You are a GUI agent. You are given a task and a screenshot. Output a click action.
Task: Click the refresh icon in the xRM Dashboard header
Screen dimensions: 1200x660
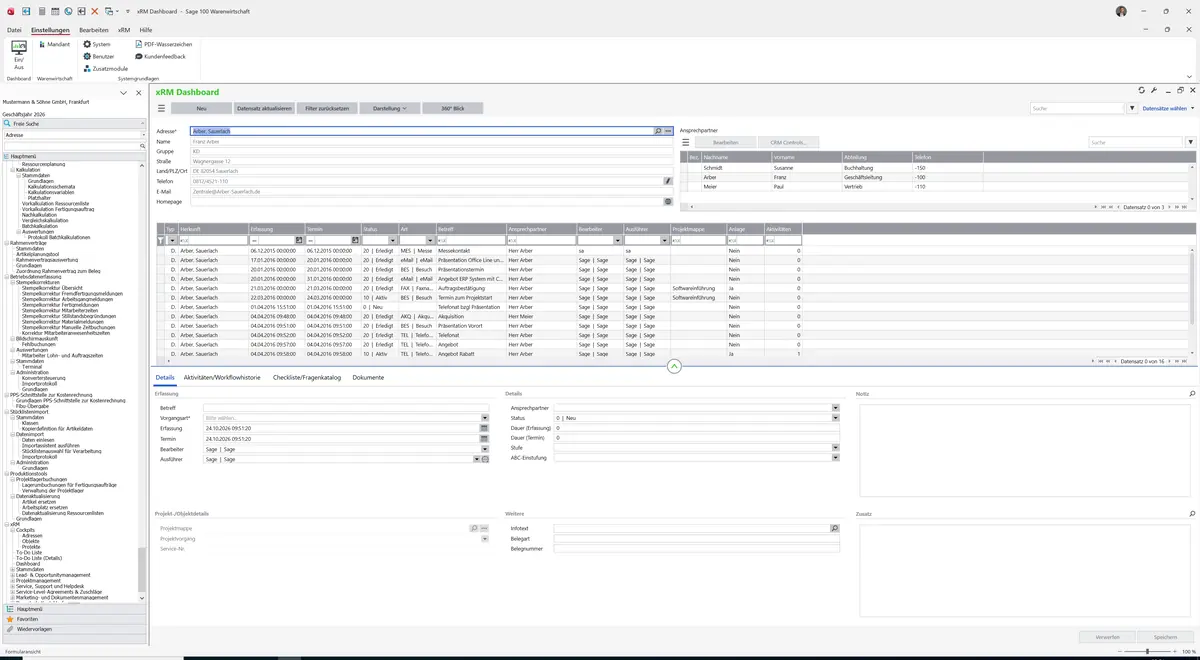point(1141,90)
